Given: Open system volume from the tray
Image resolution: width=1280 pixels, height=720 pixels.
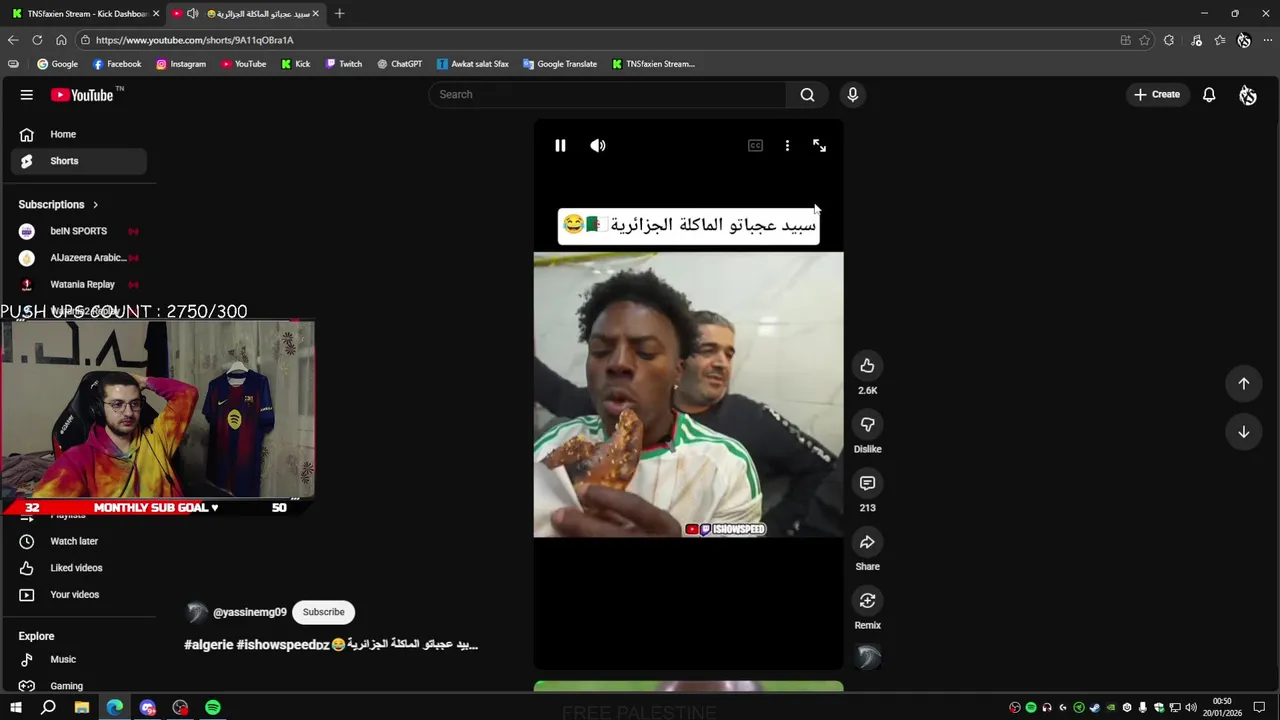Looking at the screenshot, I should [1191, 708].
